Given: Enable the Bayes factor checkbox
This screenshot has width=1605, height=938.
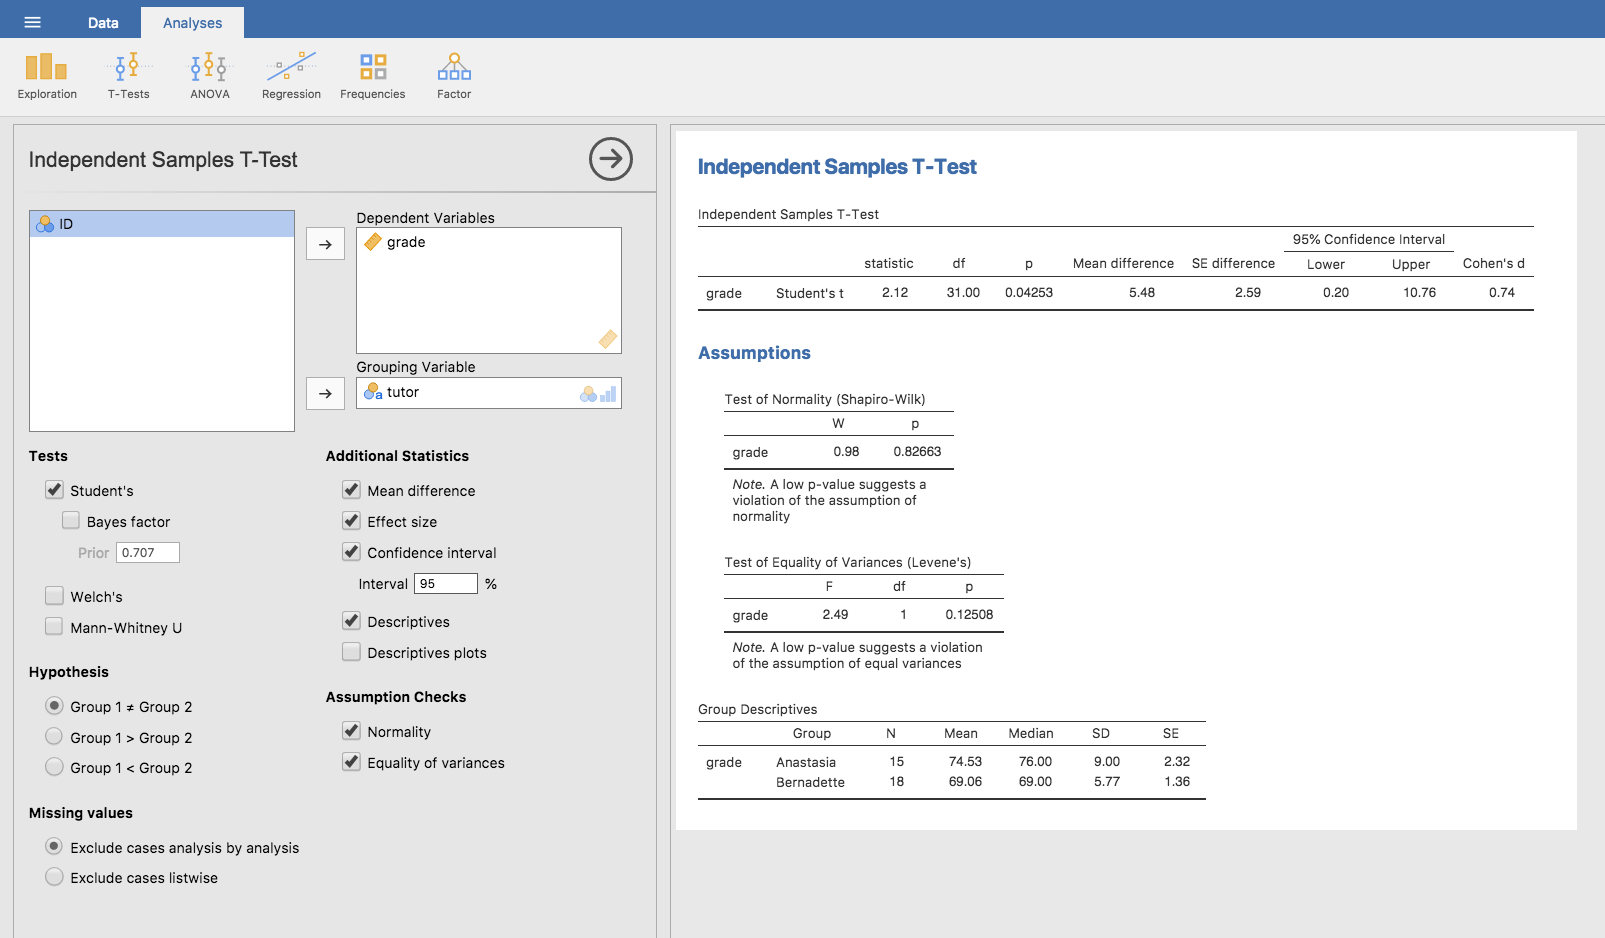Looking at the screenshot, I should 71,521.
